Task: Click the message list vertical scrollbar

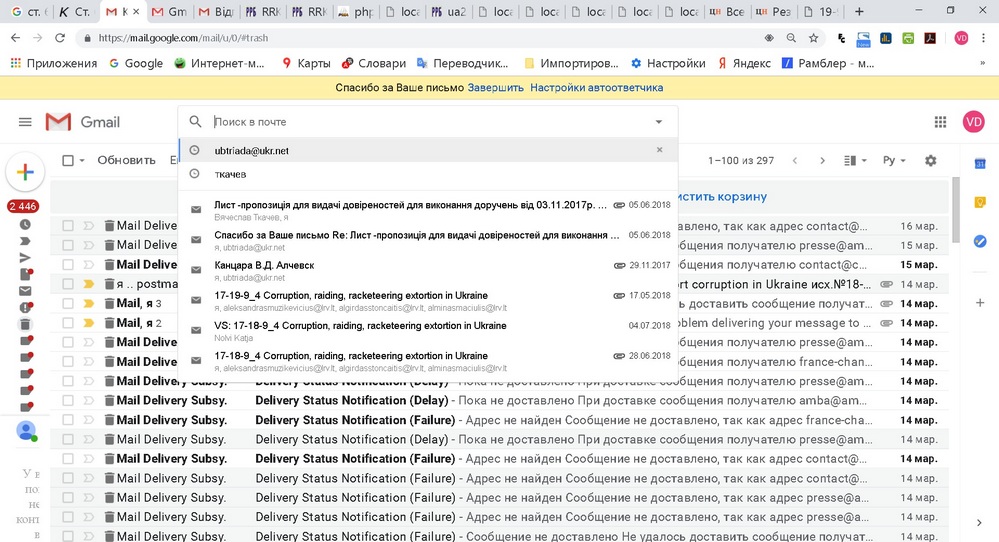Action: tap(955, 210)
